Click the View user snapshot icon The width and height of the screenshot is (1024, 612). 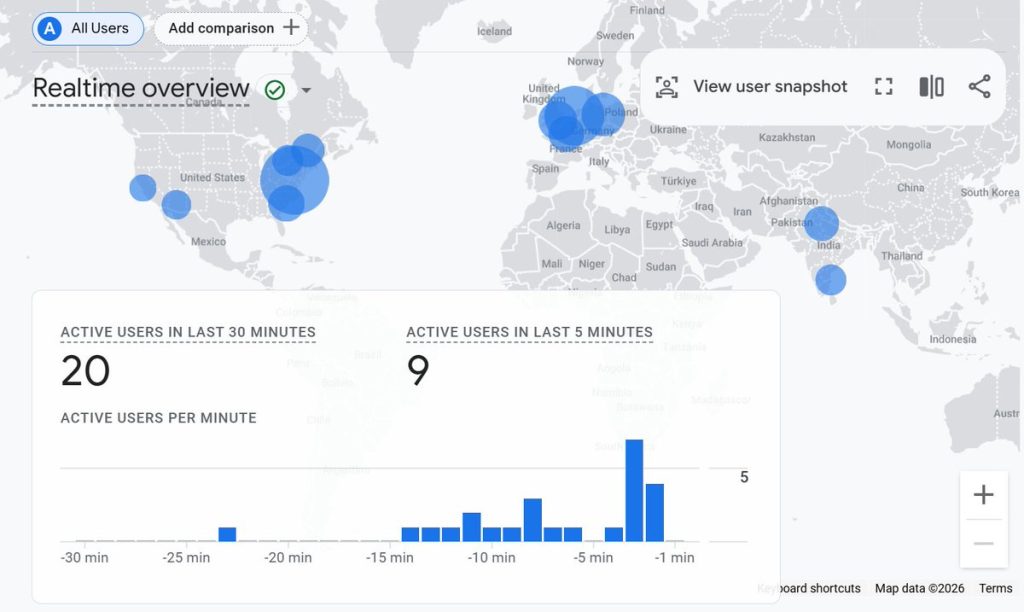click(667, 87)
